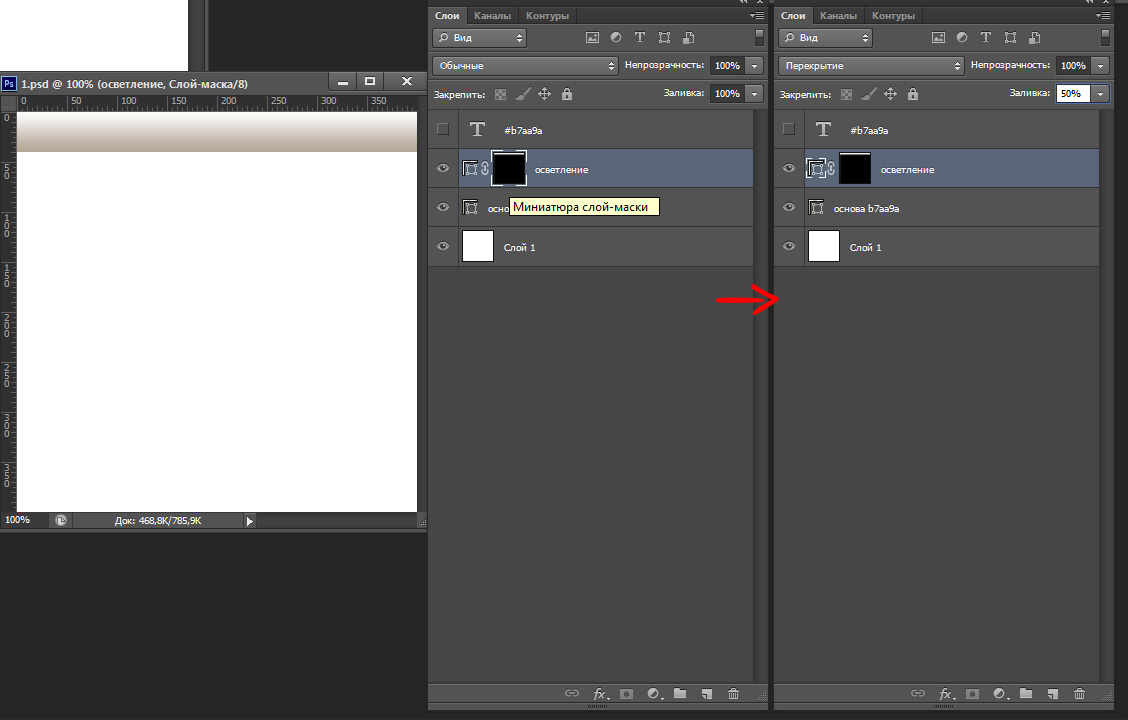The height and width of the screenshot is (720, 1128).
Task: Open Вид filter dropdown in Обычные-mode panel
Action: (x=479, y=37)
